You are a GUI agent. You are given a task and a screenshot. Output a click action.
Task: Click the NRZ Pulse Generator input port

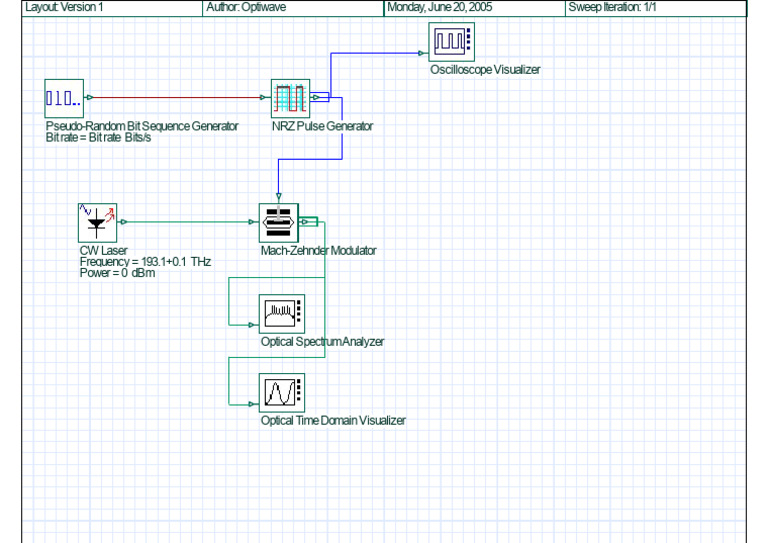pyautogui.click(x=264, y=97)
